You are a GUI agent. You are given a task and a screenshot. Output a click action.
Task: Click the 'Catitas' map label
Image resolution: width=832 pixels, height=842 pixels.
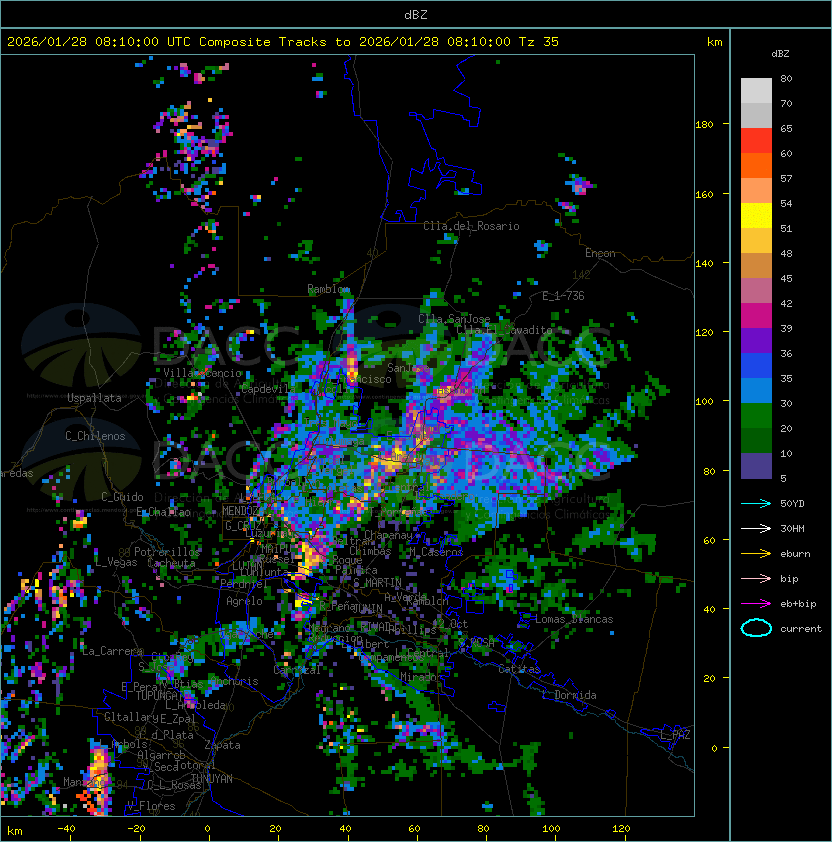click(x=519, y=669)
